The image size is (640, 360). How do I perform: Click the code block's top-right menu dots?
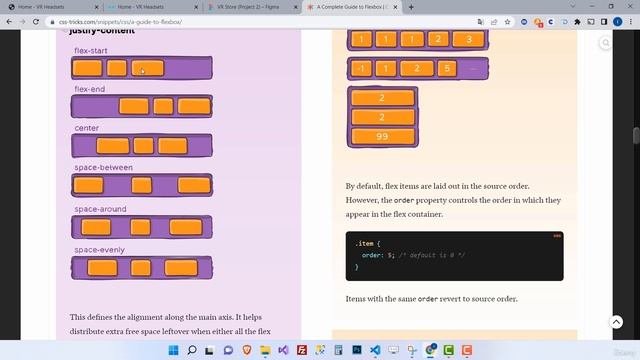point(557,236)
